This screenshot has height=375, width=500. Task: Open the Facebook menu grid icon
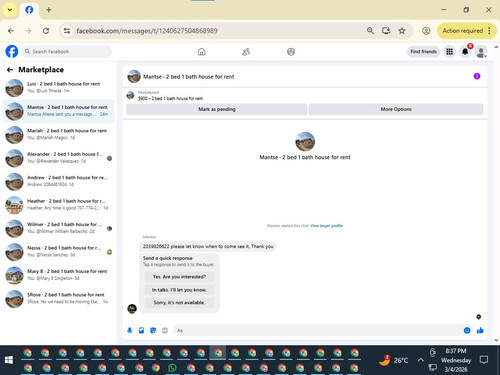[x=450, y=52]
